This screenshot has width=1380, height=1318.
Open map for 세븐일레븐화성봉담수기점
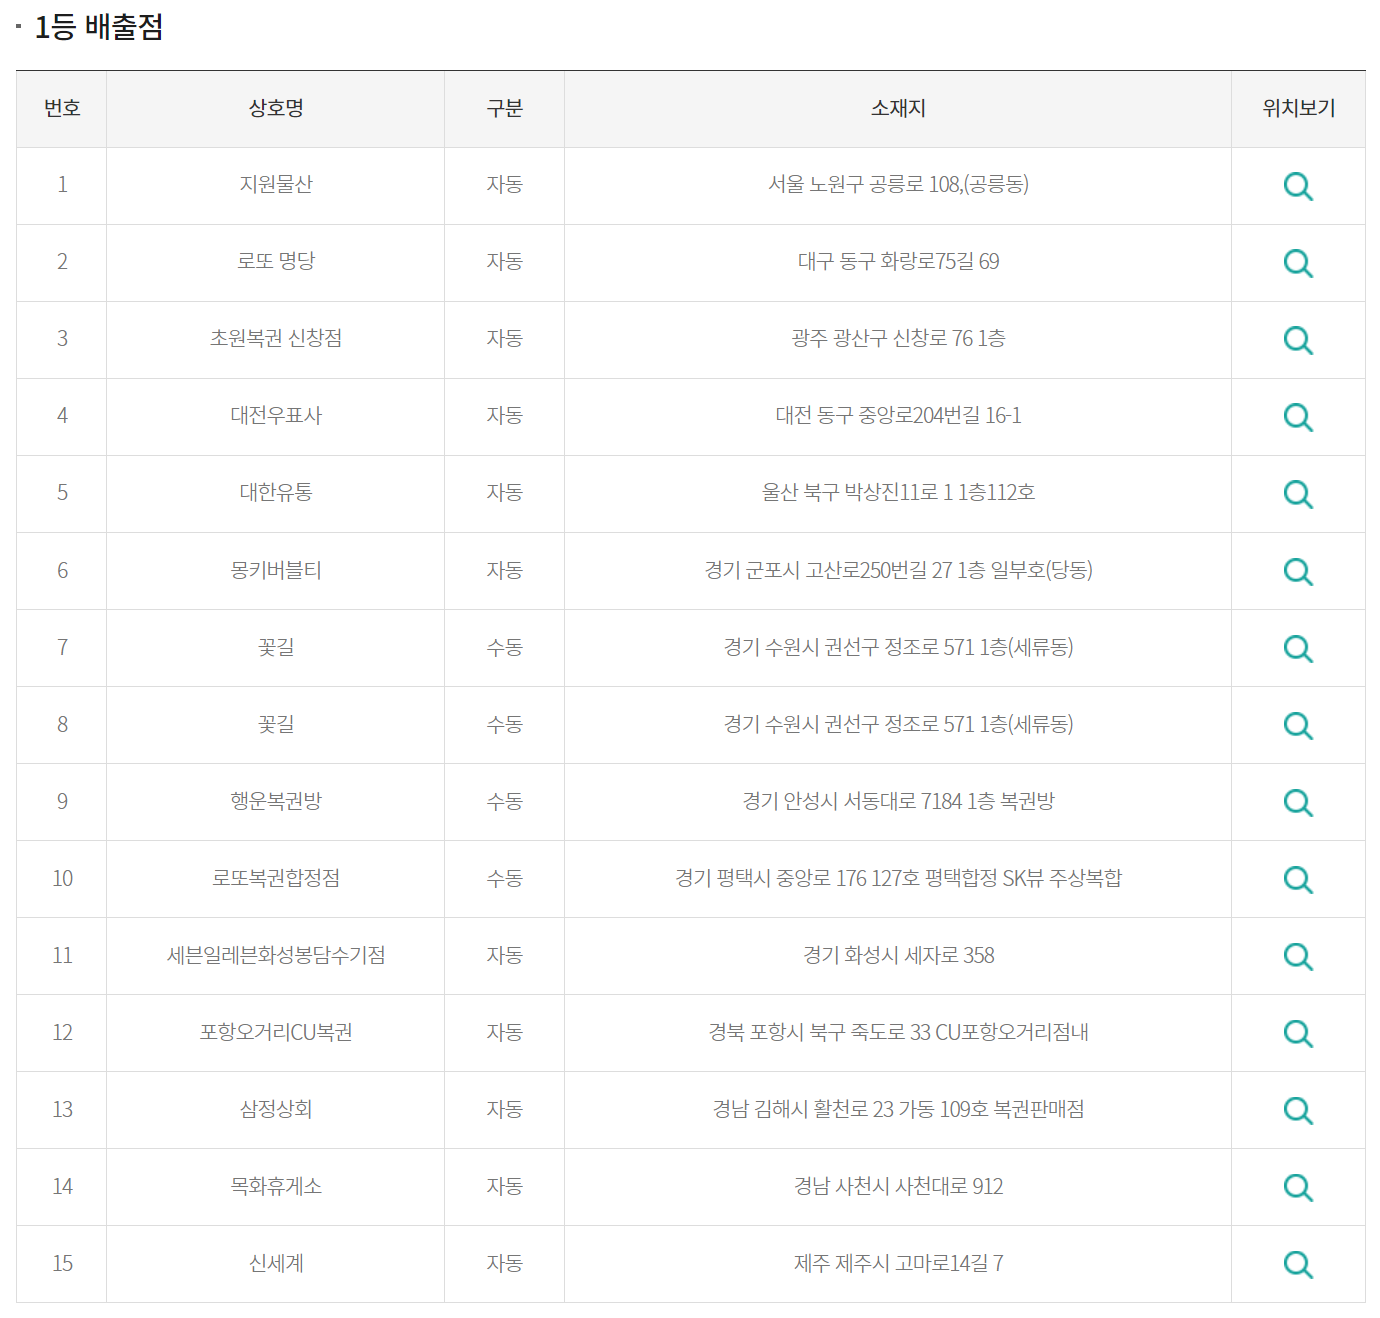coord(1297,956)
